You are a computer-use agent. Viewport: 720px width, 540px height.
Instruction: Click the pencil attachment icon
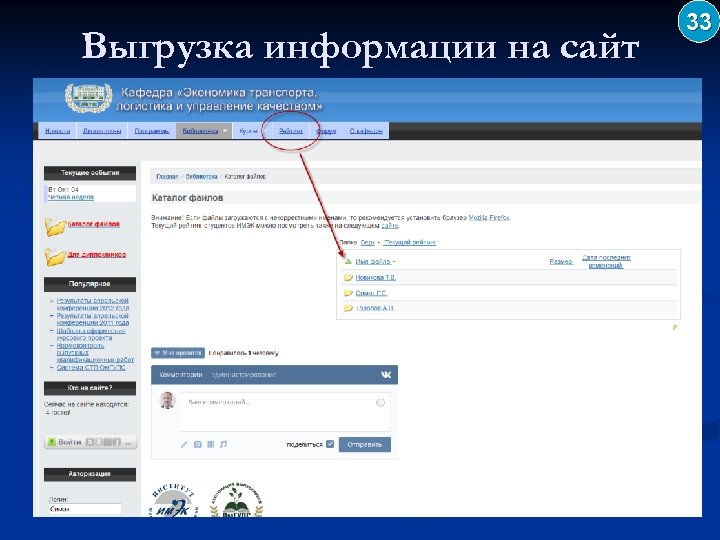click(x=184, y=444)
